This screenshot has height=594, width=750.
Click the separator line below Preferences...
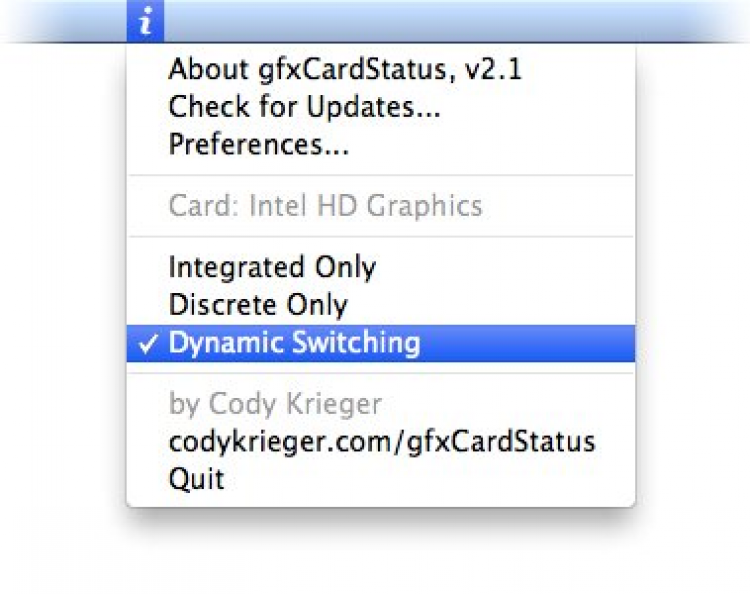[380, 176]
